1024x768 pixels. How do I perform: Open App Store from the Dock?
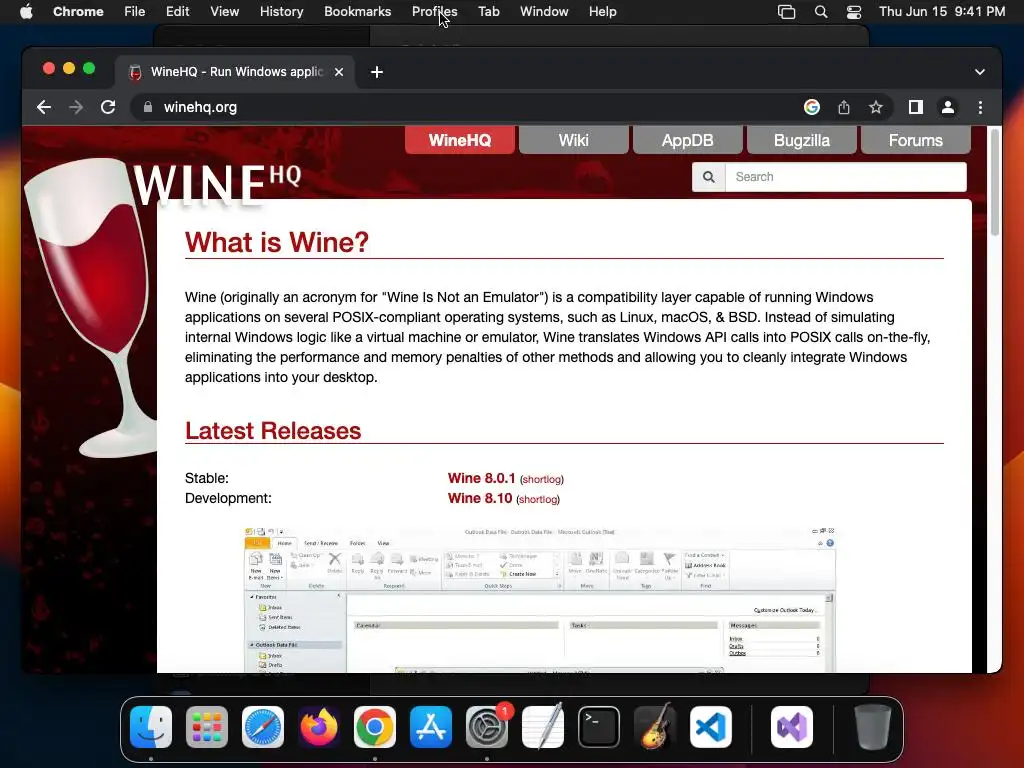[x=431, y=727]
